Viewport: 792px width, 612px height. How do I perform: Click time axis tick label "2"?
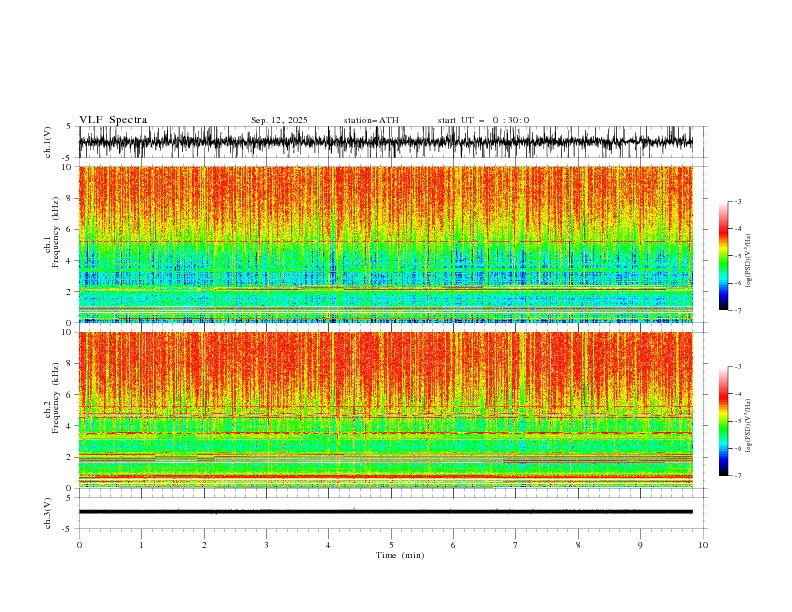coord(204,545)
